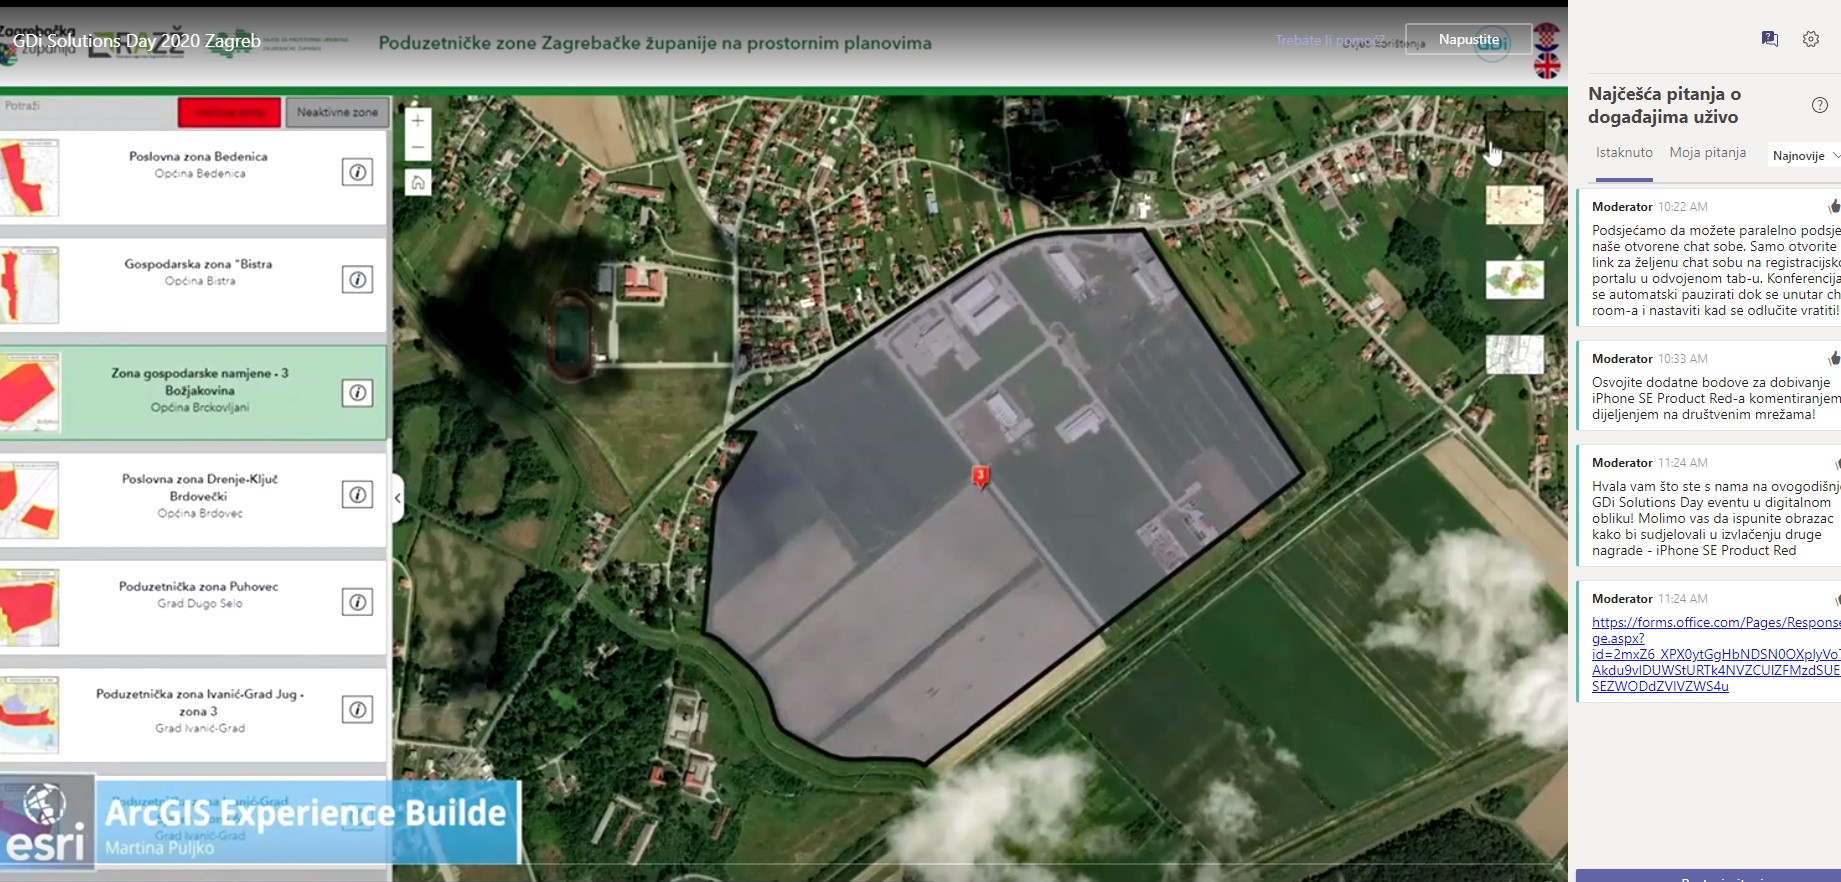Viewport: 1841px width, 882px height.
Task: Select the Poslovna zona Bedenica list title
Action: (x=198, y=157)
